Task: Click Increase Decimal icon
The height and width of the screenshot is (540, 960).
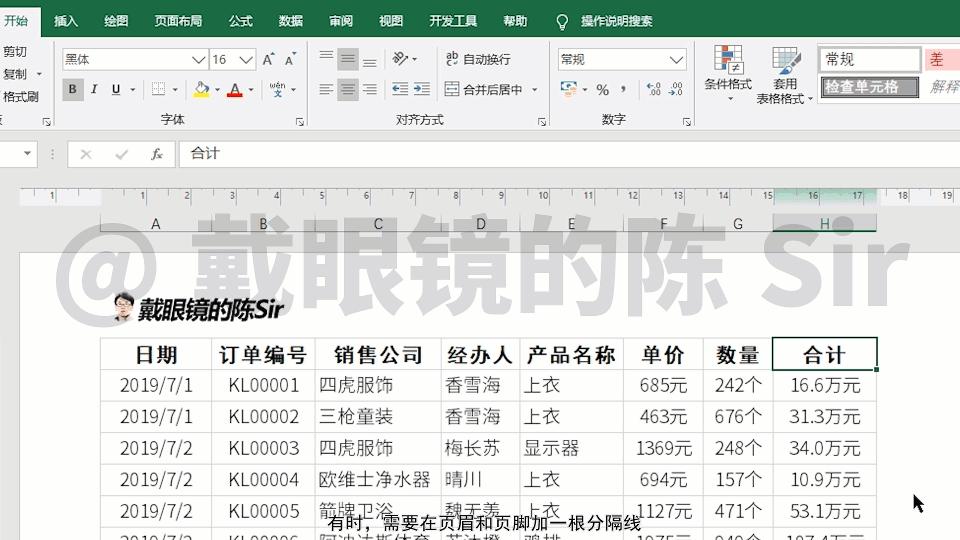Action: click(653, 89)
